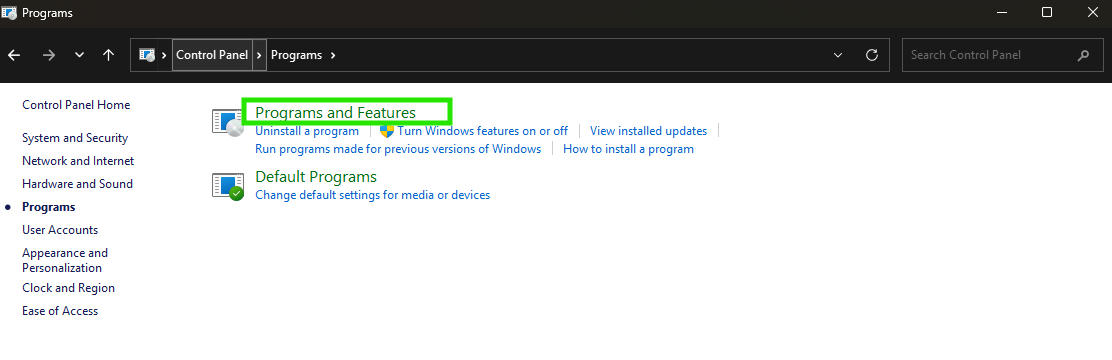Open Change default settings for media link
Image resolution: width=1112 pixels, height=360 pixels.
coord(372,195)
